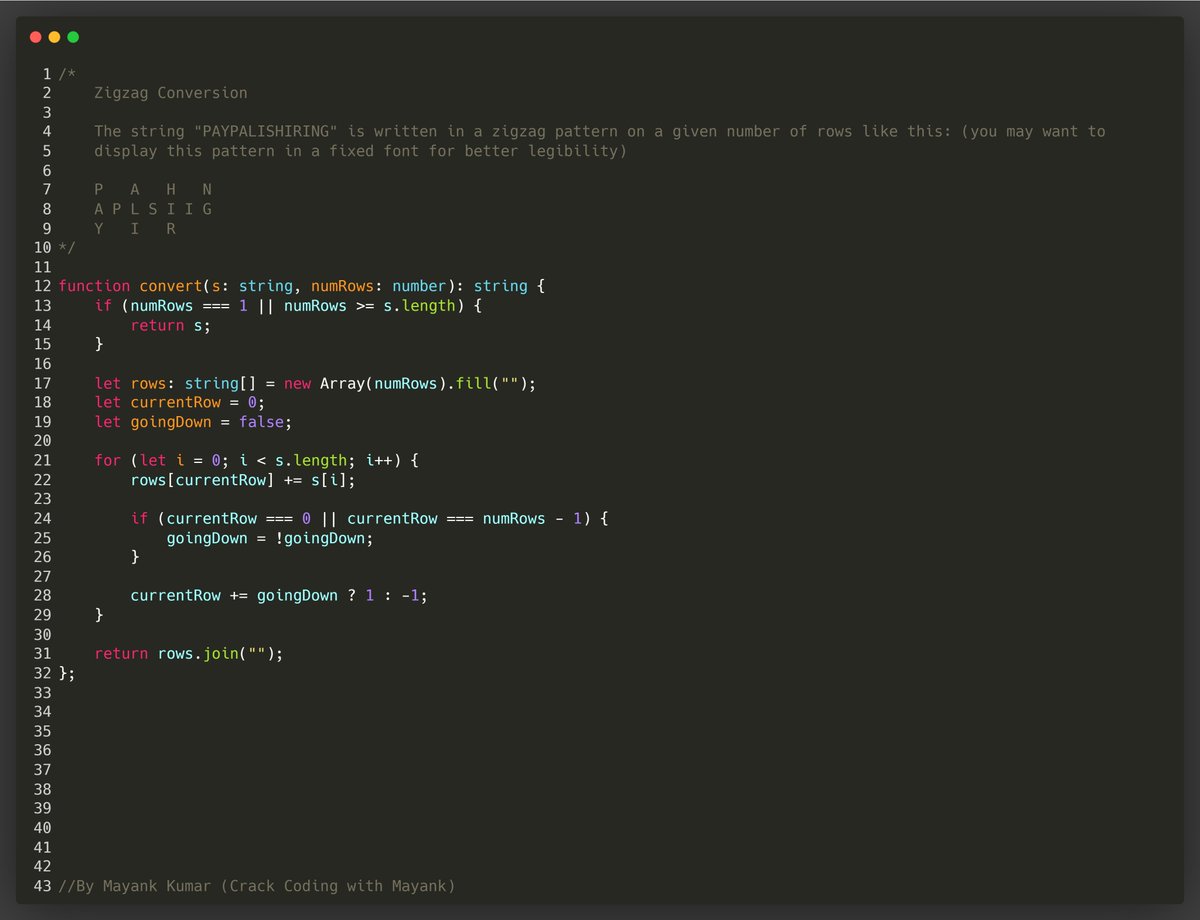Click the "return s;" statement
The image size is (1200, 920).
click(x=171, y=325)
